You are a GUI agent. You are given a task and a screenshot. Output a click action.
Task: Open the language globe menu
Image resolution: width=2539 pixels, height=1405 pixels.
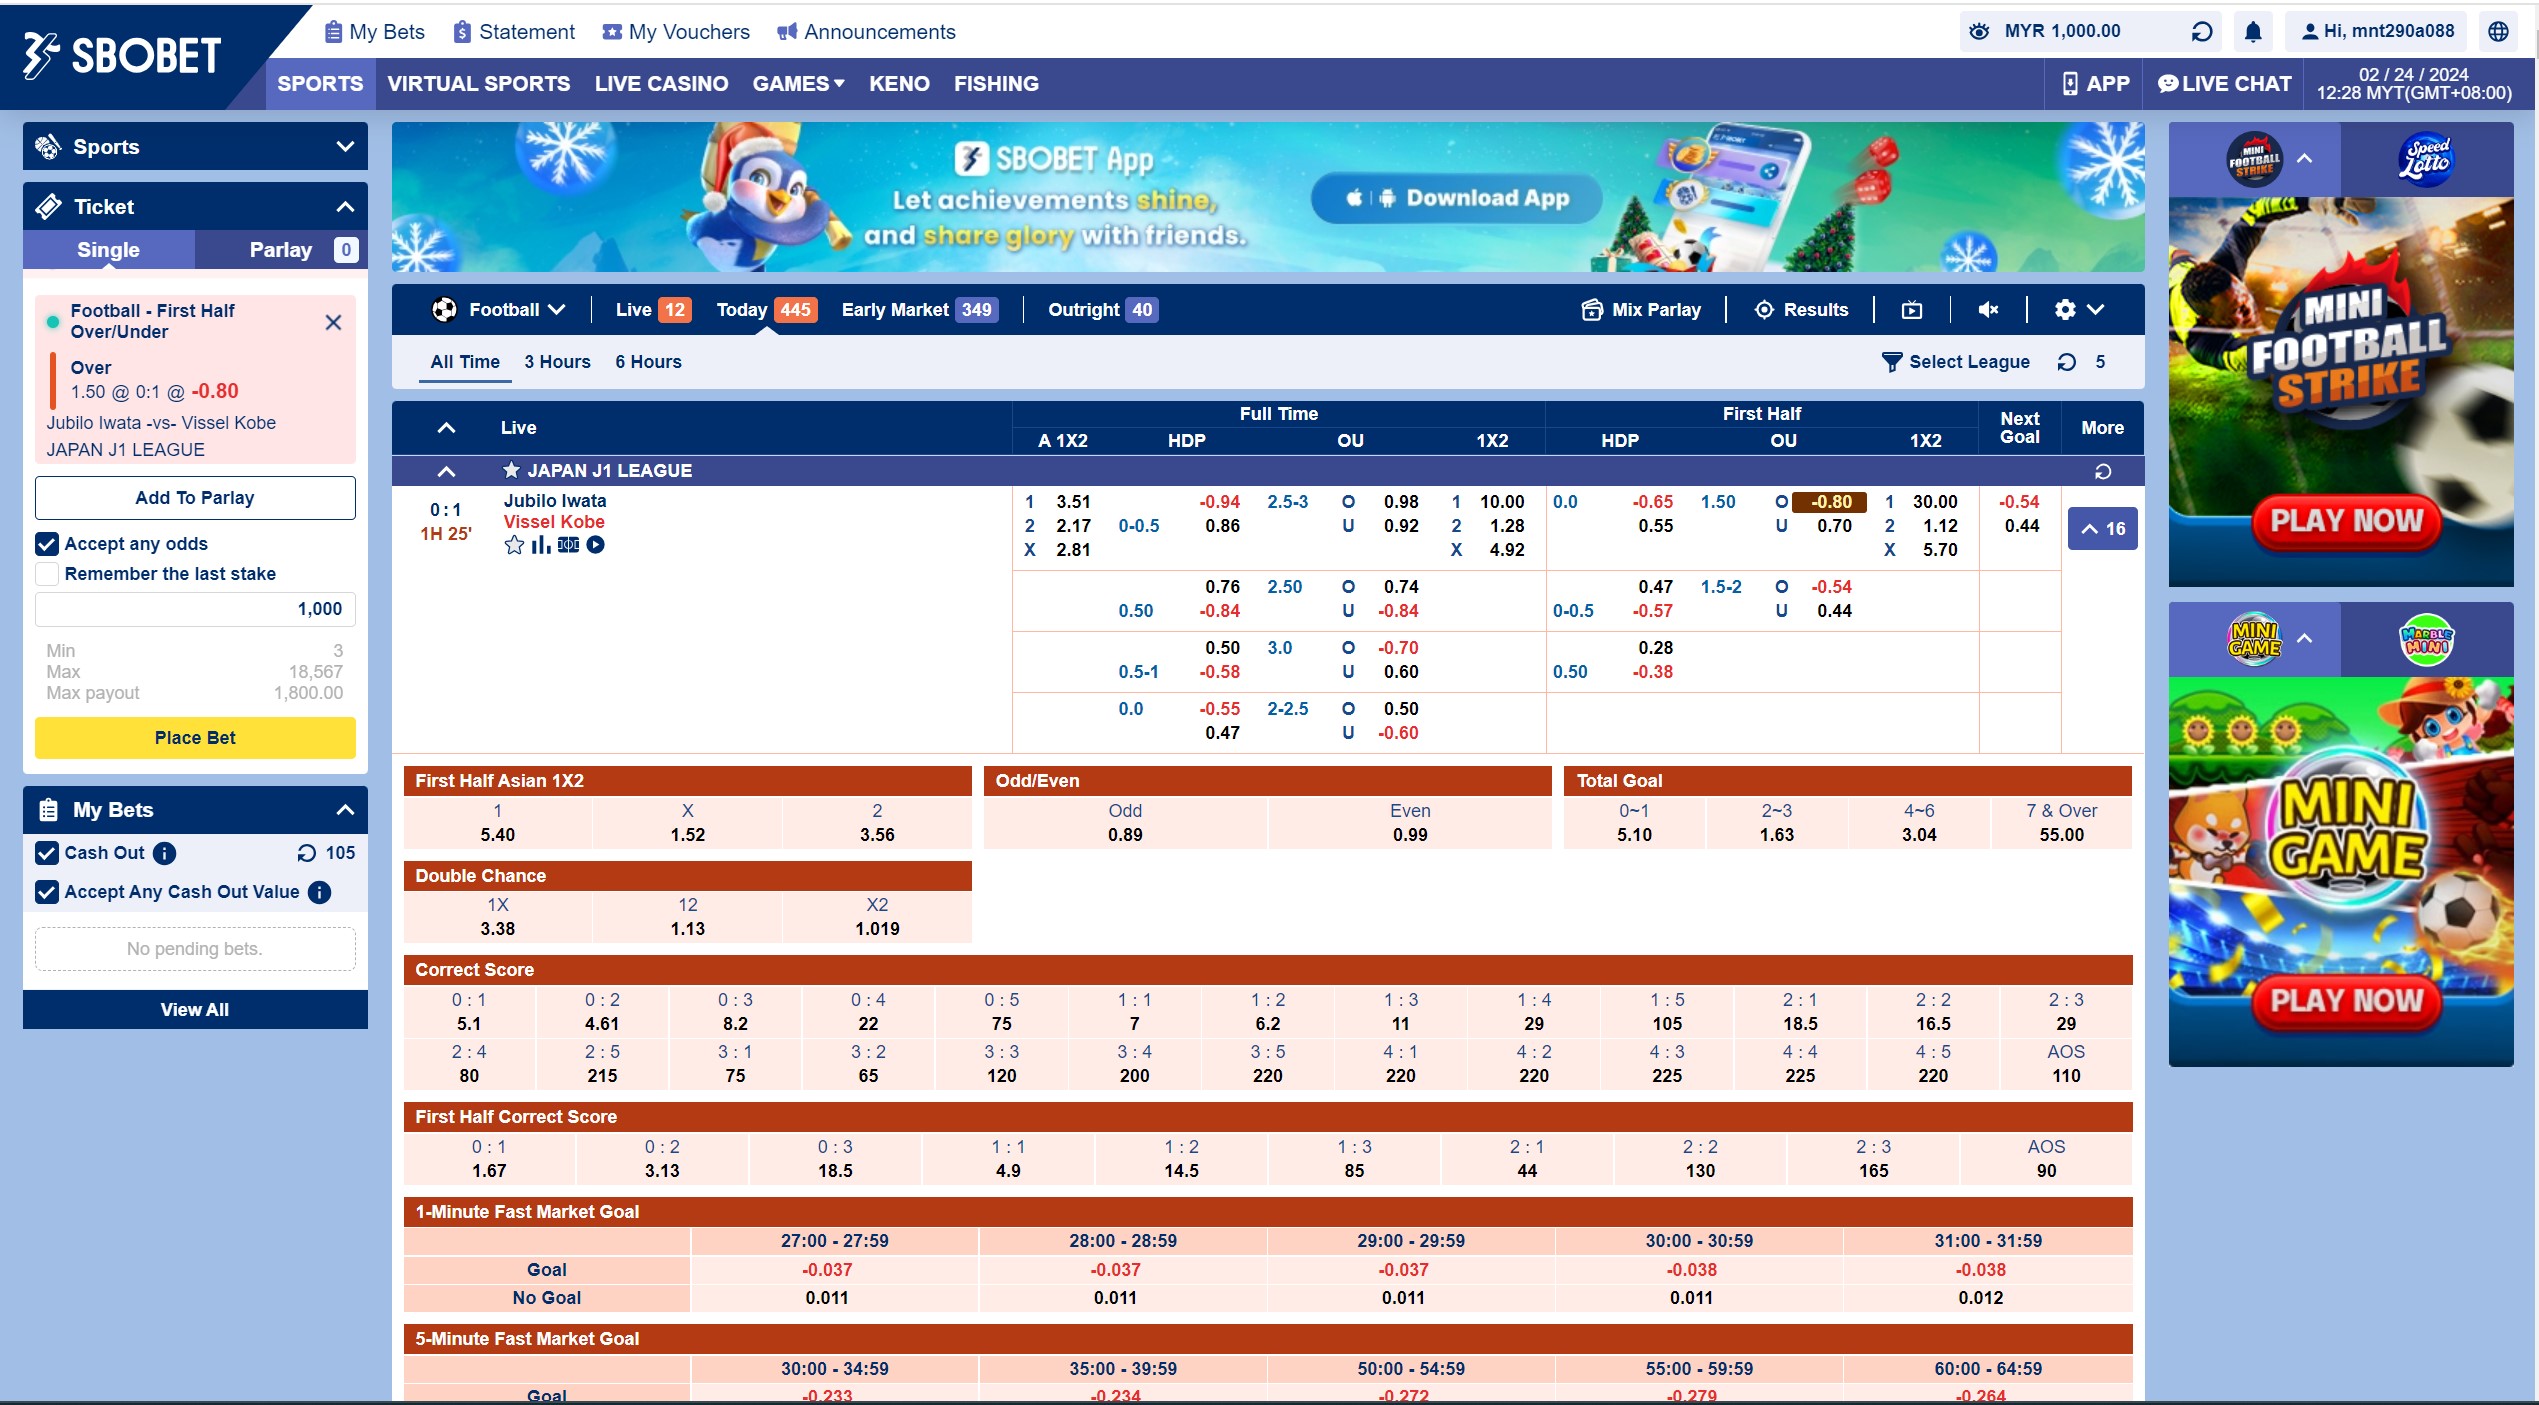(x=2498, y=31)
